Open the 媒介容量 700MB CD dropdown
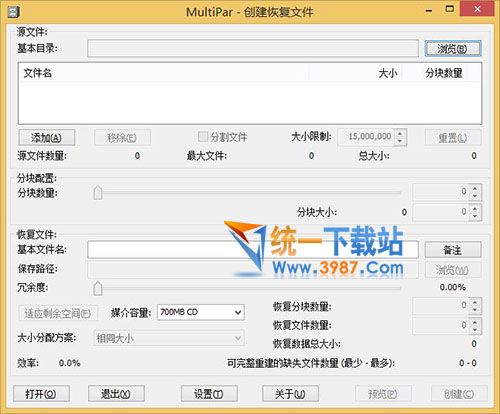The image size is (500, 414). point(201,312)
